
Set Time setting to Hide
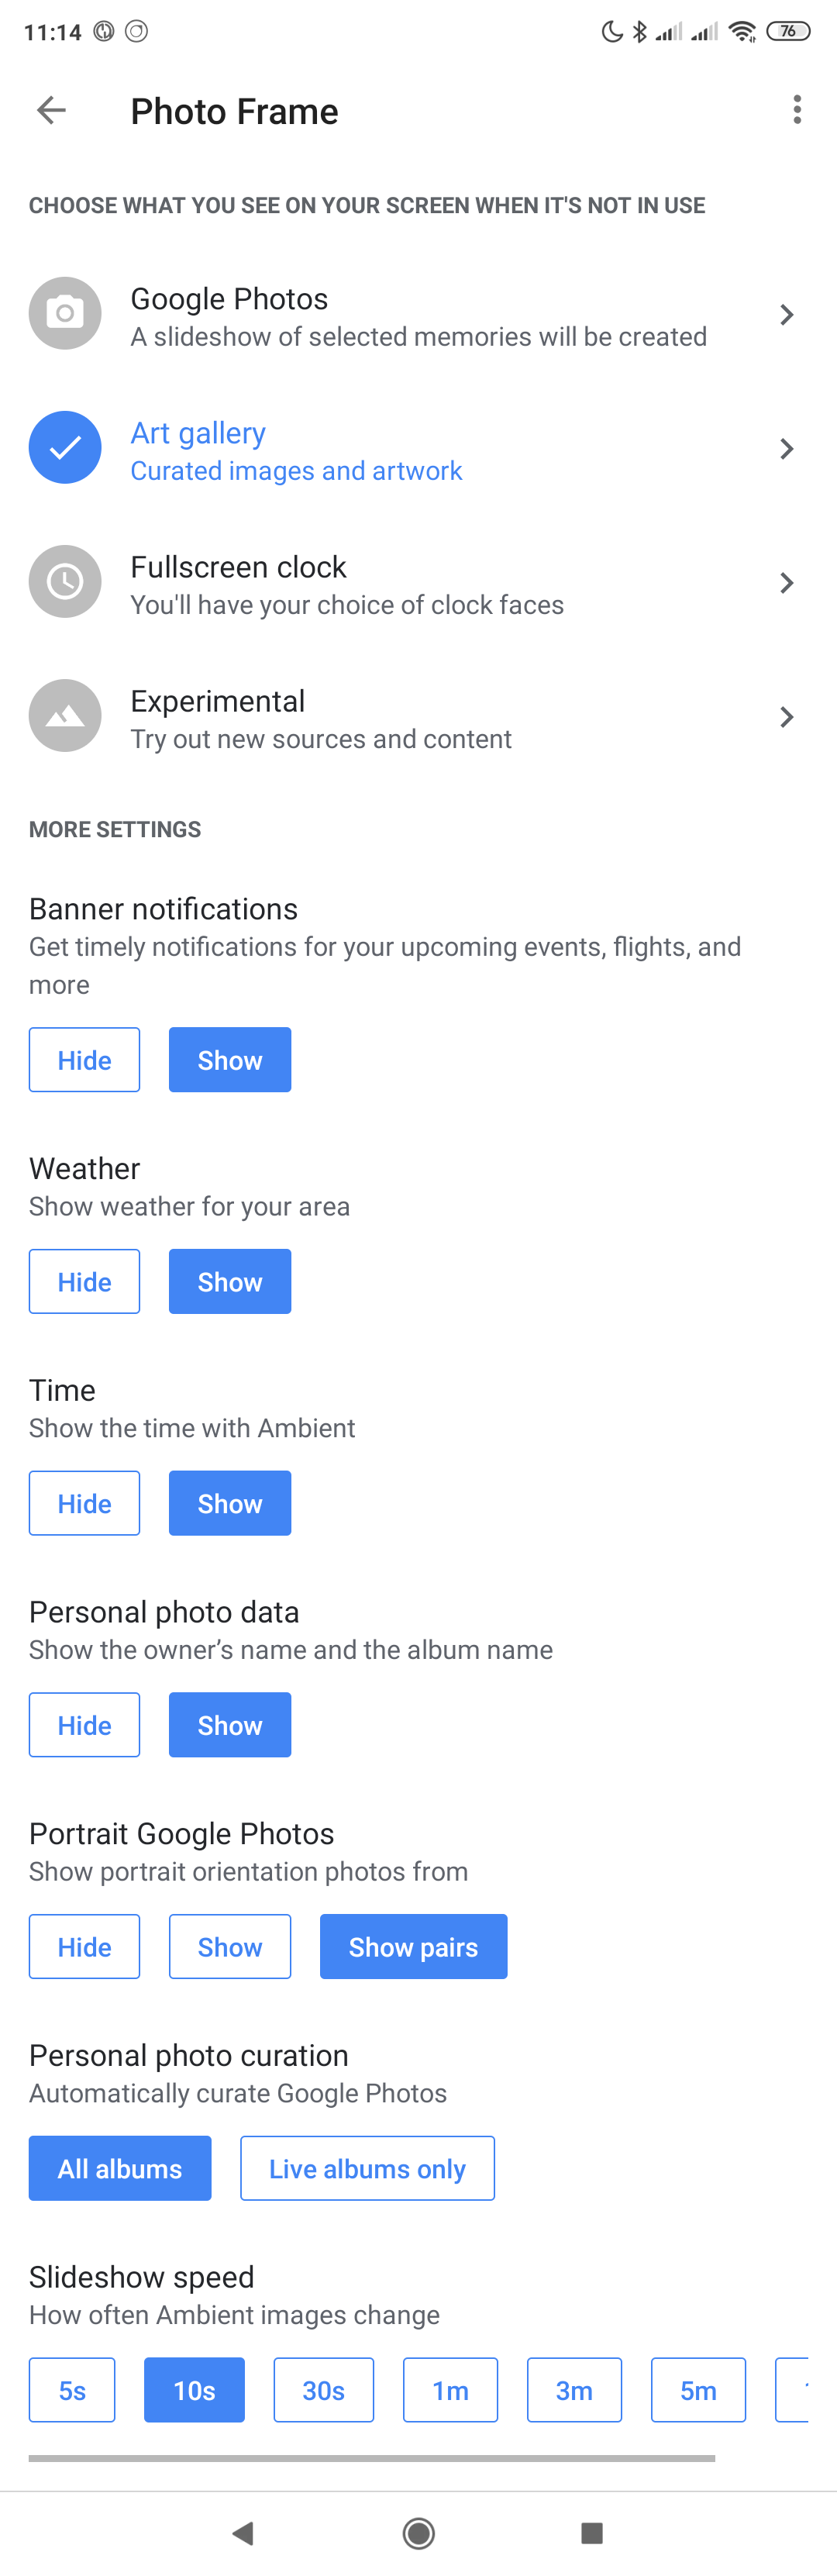pyautogui.click(x=84, y=1503)
